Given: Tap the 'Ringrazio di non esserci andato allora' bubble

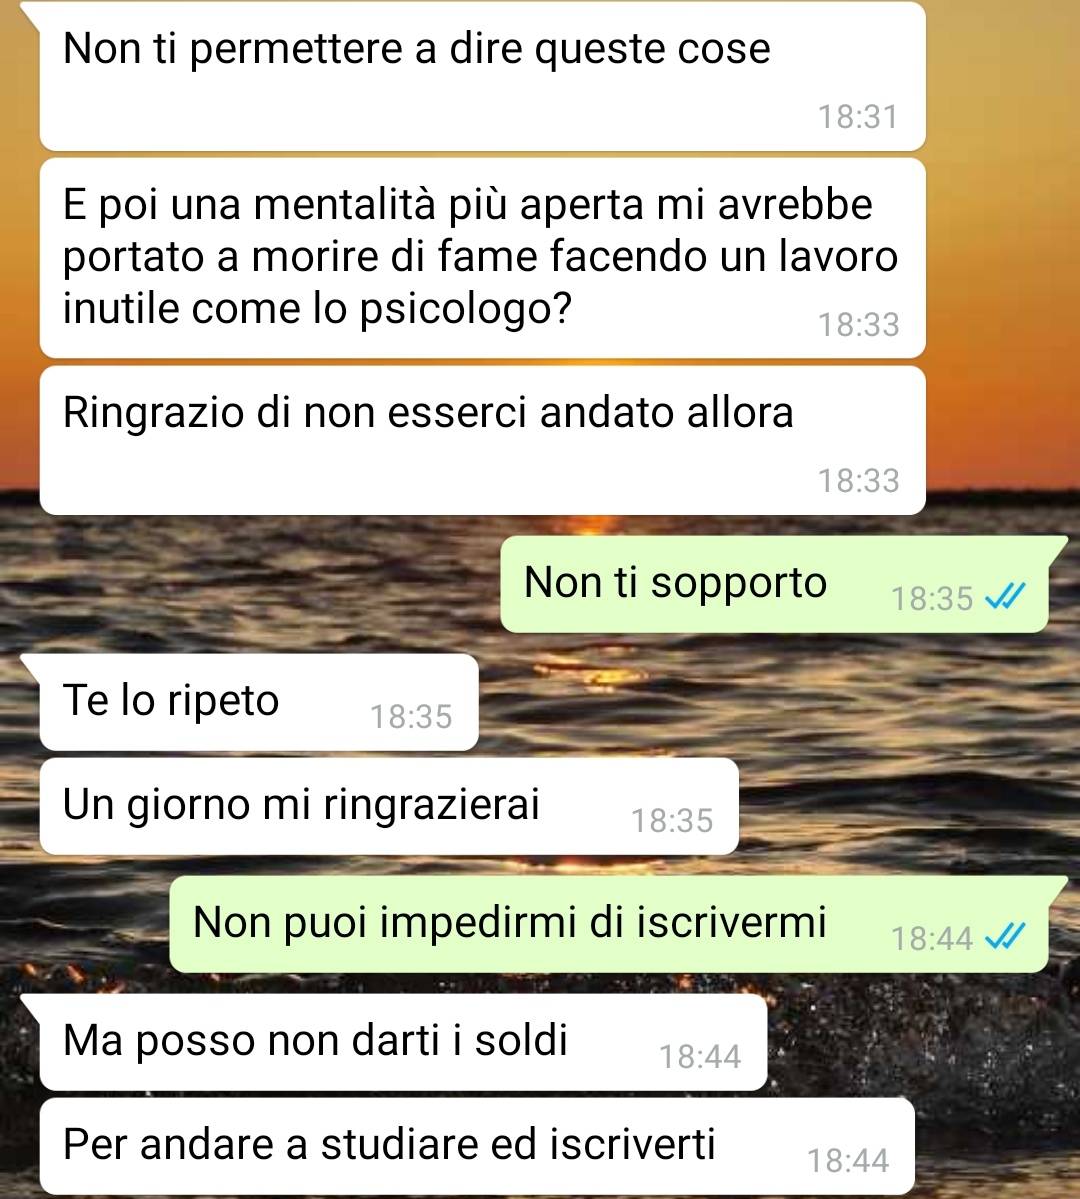Looking at the screenshot, I should 483,440.
